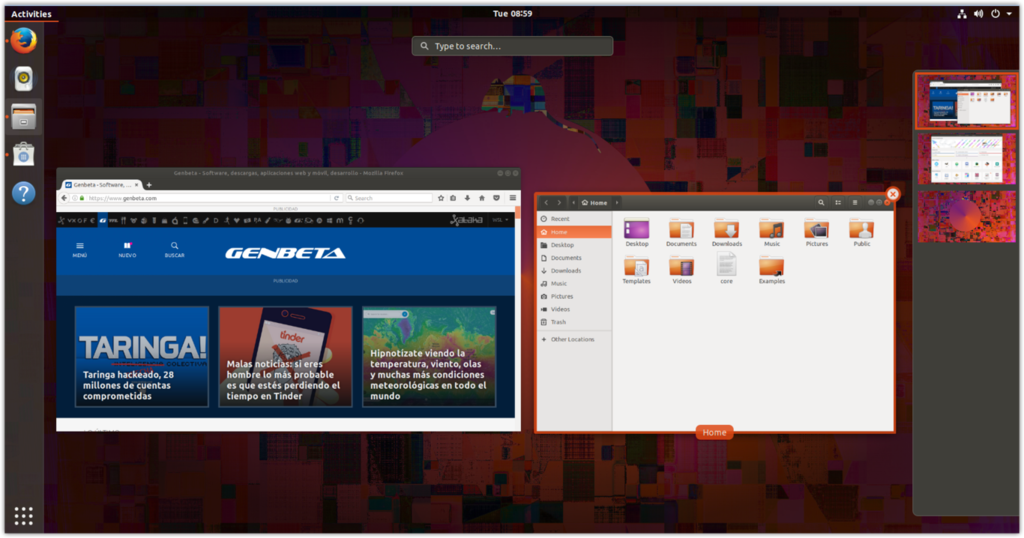Select the first workspace thumbnail
Image resolution: width=1024 pixels, height=538 pixels.
click(x=966, y=101)
